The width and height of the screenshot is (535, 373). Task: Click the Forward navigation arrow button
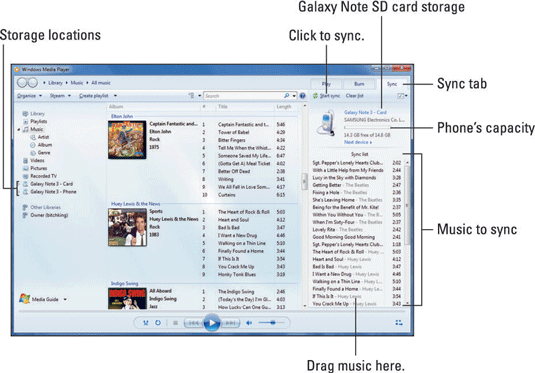33,83
